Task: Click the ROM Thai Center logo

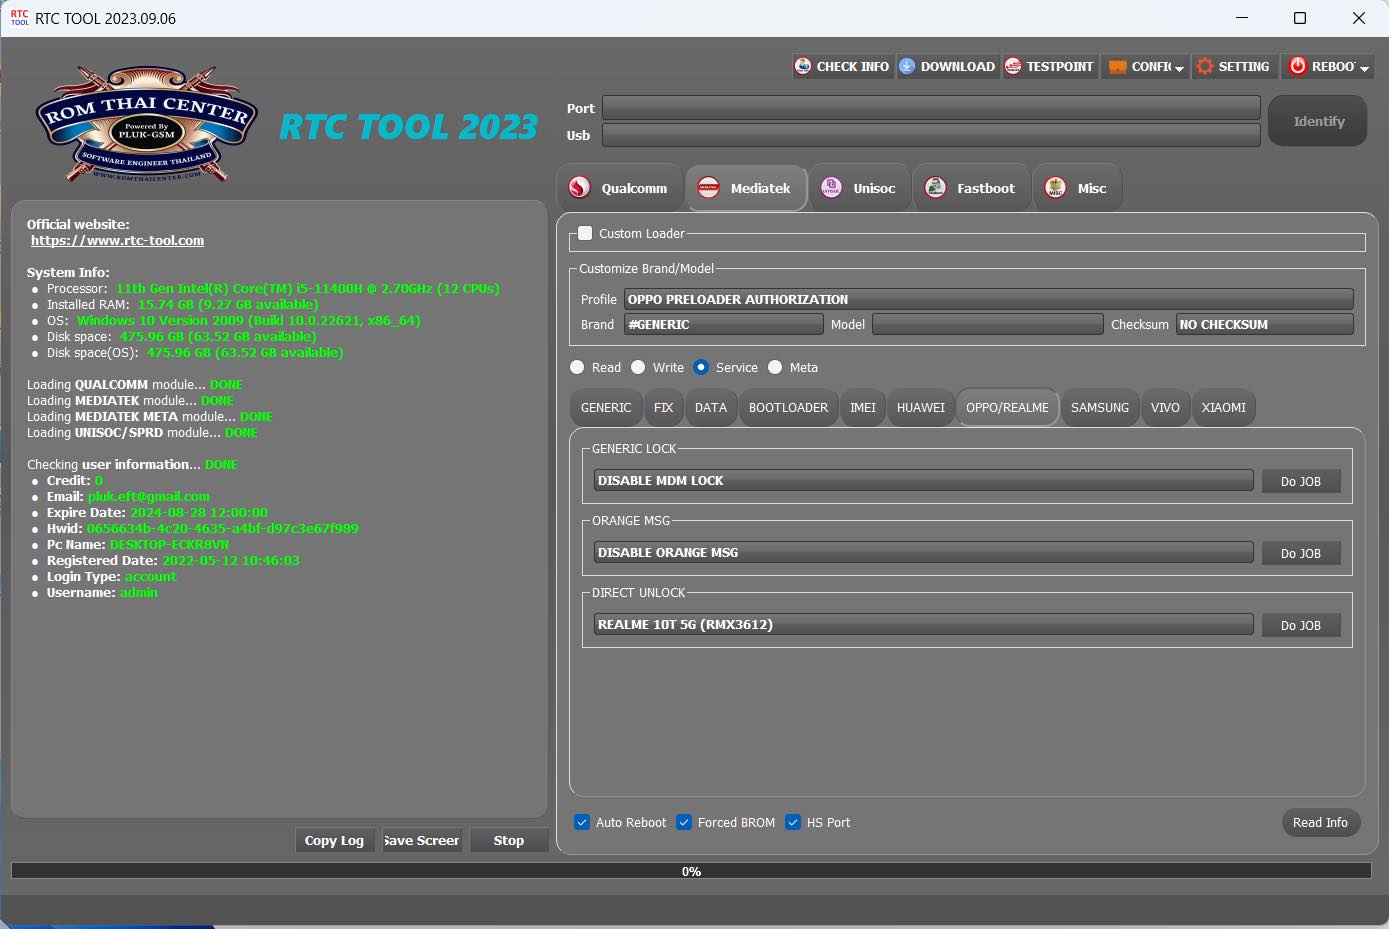Action: tap(147, 125)
